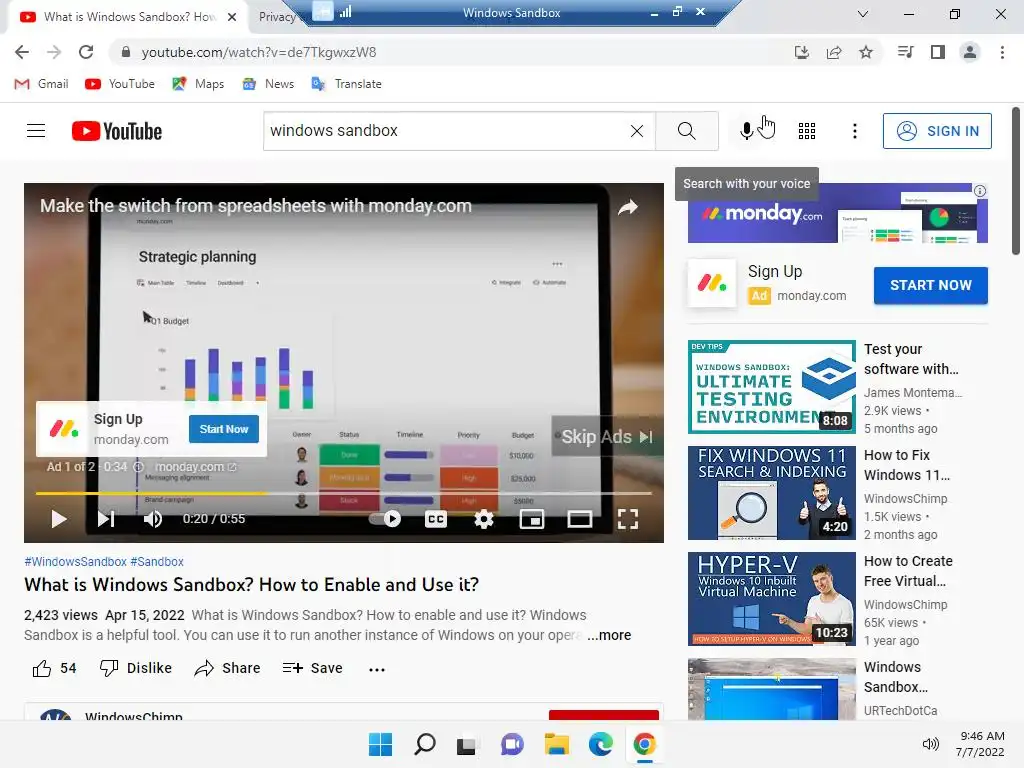This screenshot has height=768, width=1024.
Task: Share the Windows Sandbox video
Action: pyautogui.click(x=227, y=668)
